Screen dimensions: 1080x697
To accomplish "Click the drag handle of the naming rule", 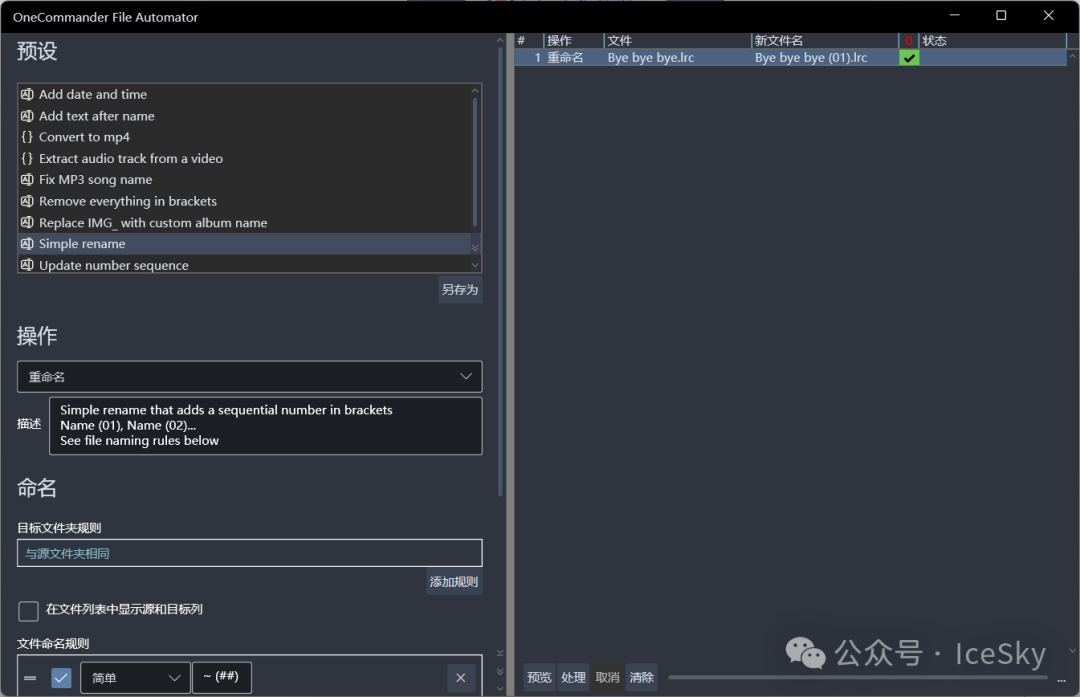I will pyautogui.click(x=30, y=678).
